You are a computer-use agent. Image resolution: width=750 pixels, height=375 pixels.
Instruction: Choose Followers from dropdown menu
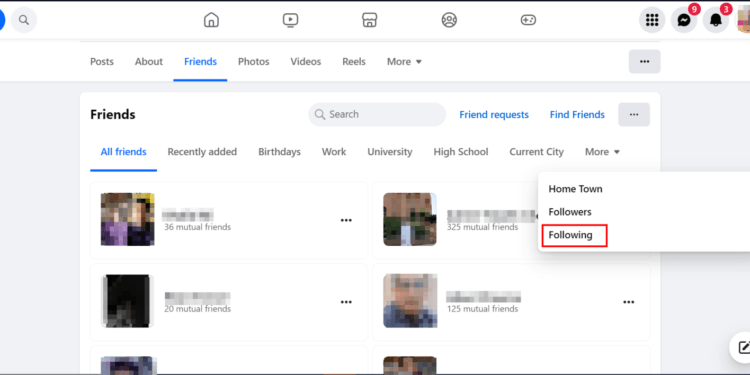570,212
